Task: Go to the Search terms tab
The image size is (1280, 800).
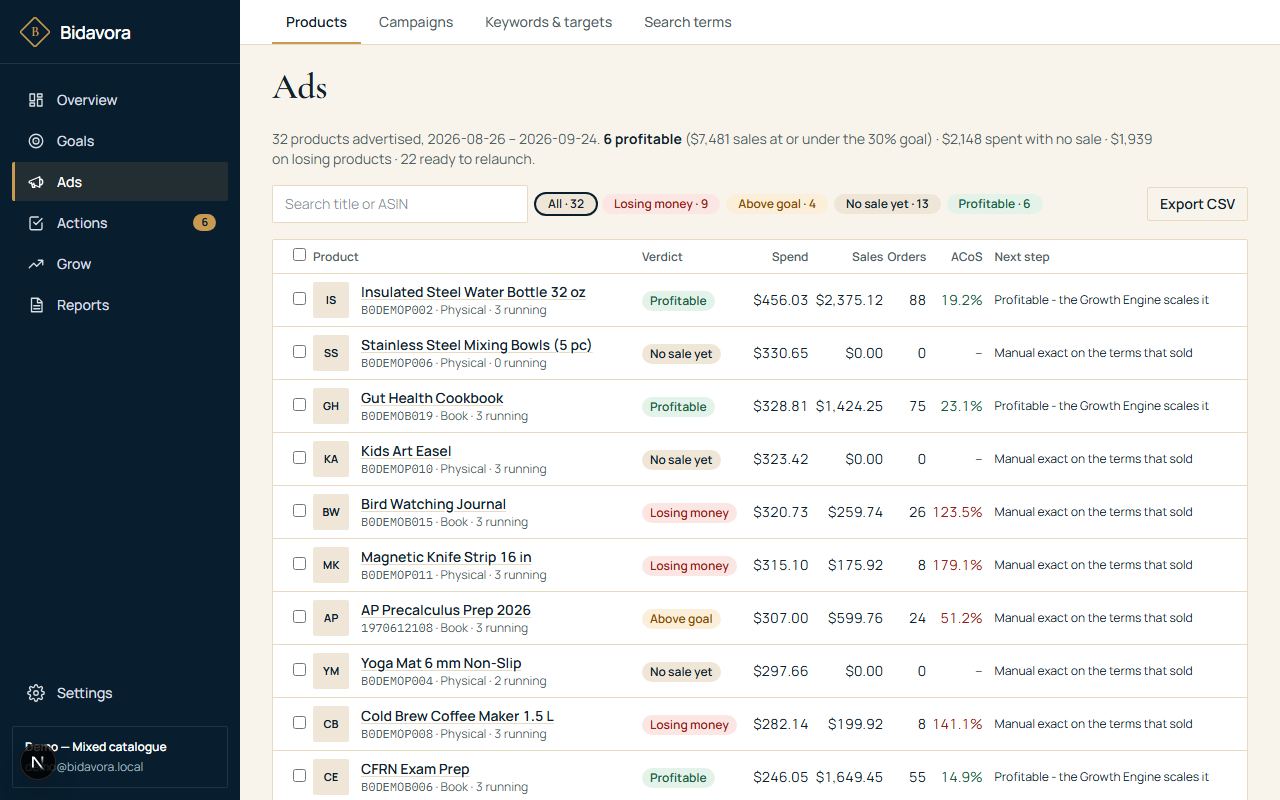Action: point(688,22)
